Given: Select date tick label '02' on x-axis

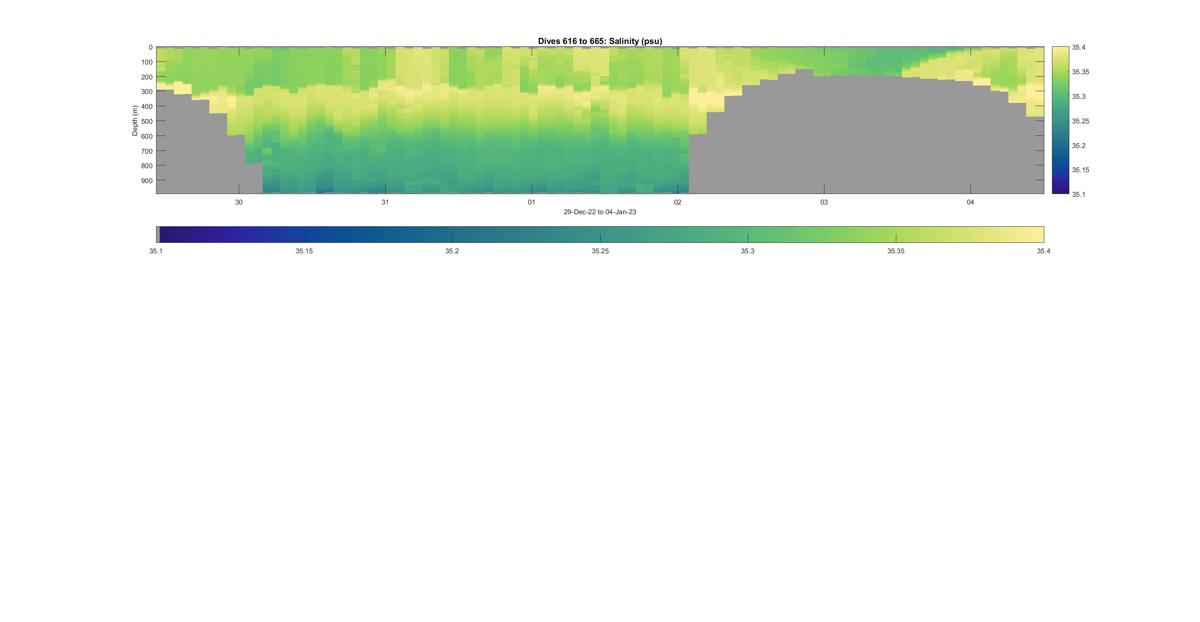Looking at the screenshot, I should pos(678,202).
